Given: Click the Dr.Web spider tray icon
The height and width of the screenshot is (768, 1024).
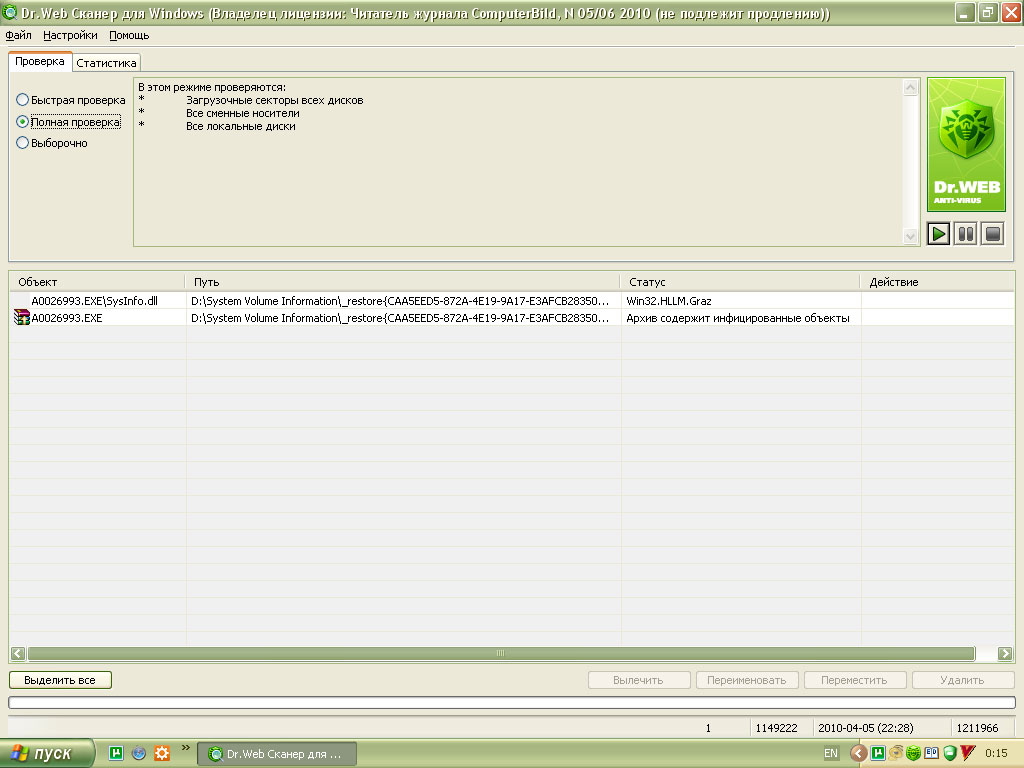Looking at the screenshot, I should click(x=914, y=753).
